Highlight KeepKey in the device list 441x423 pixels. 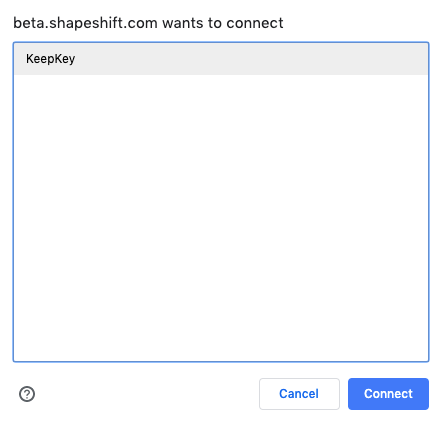(x=221, y=59)
